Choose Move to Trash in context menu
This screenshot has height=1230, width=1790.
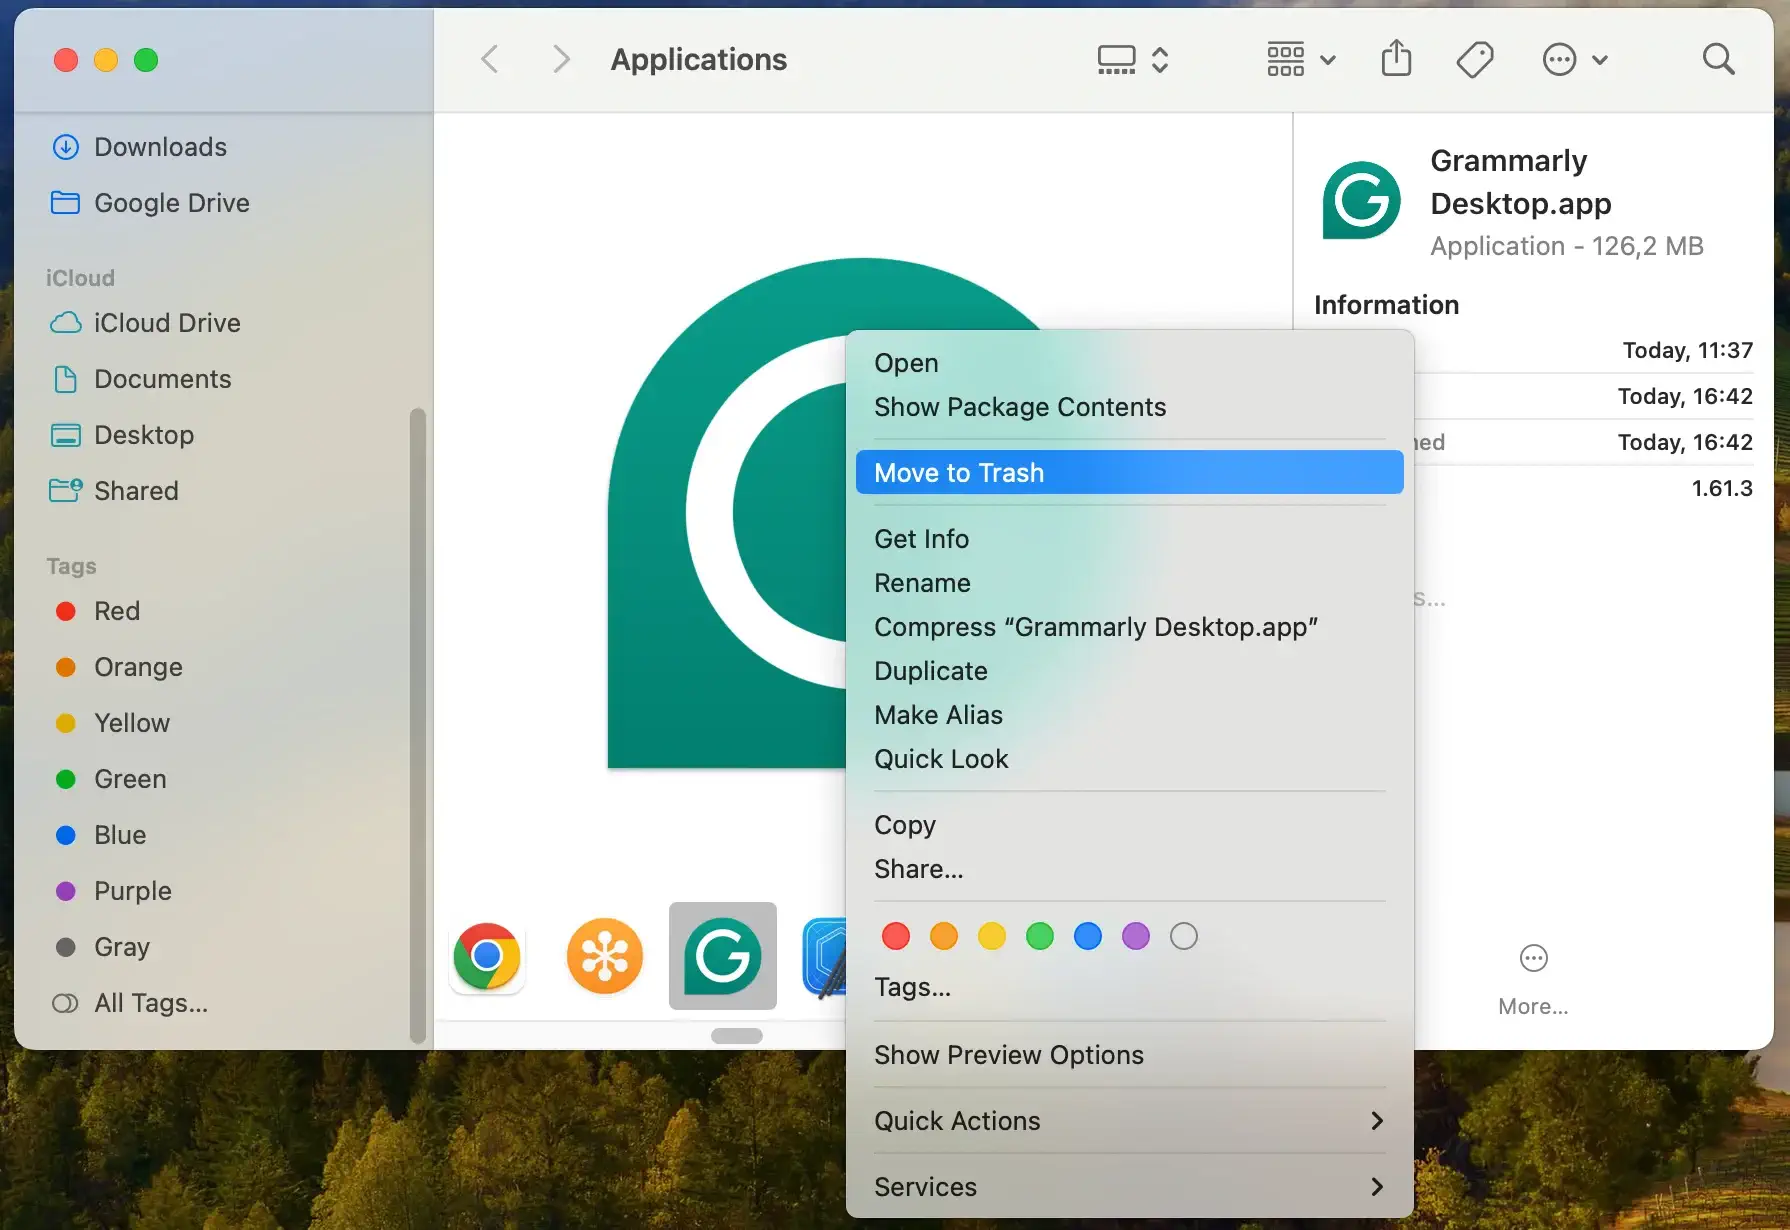point(1130,472)
